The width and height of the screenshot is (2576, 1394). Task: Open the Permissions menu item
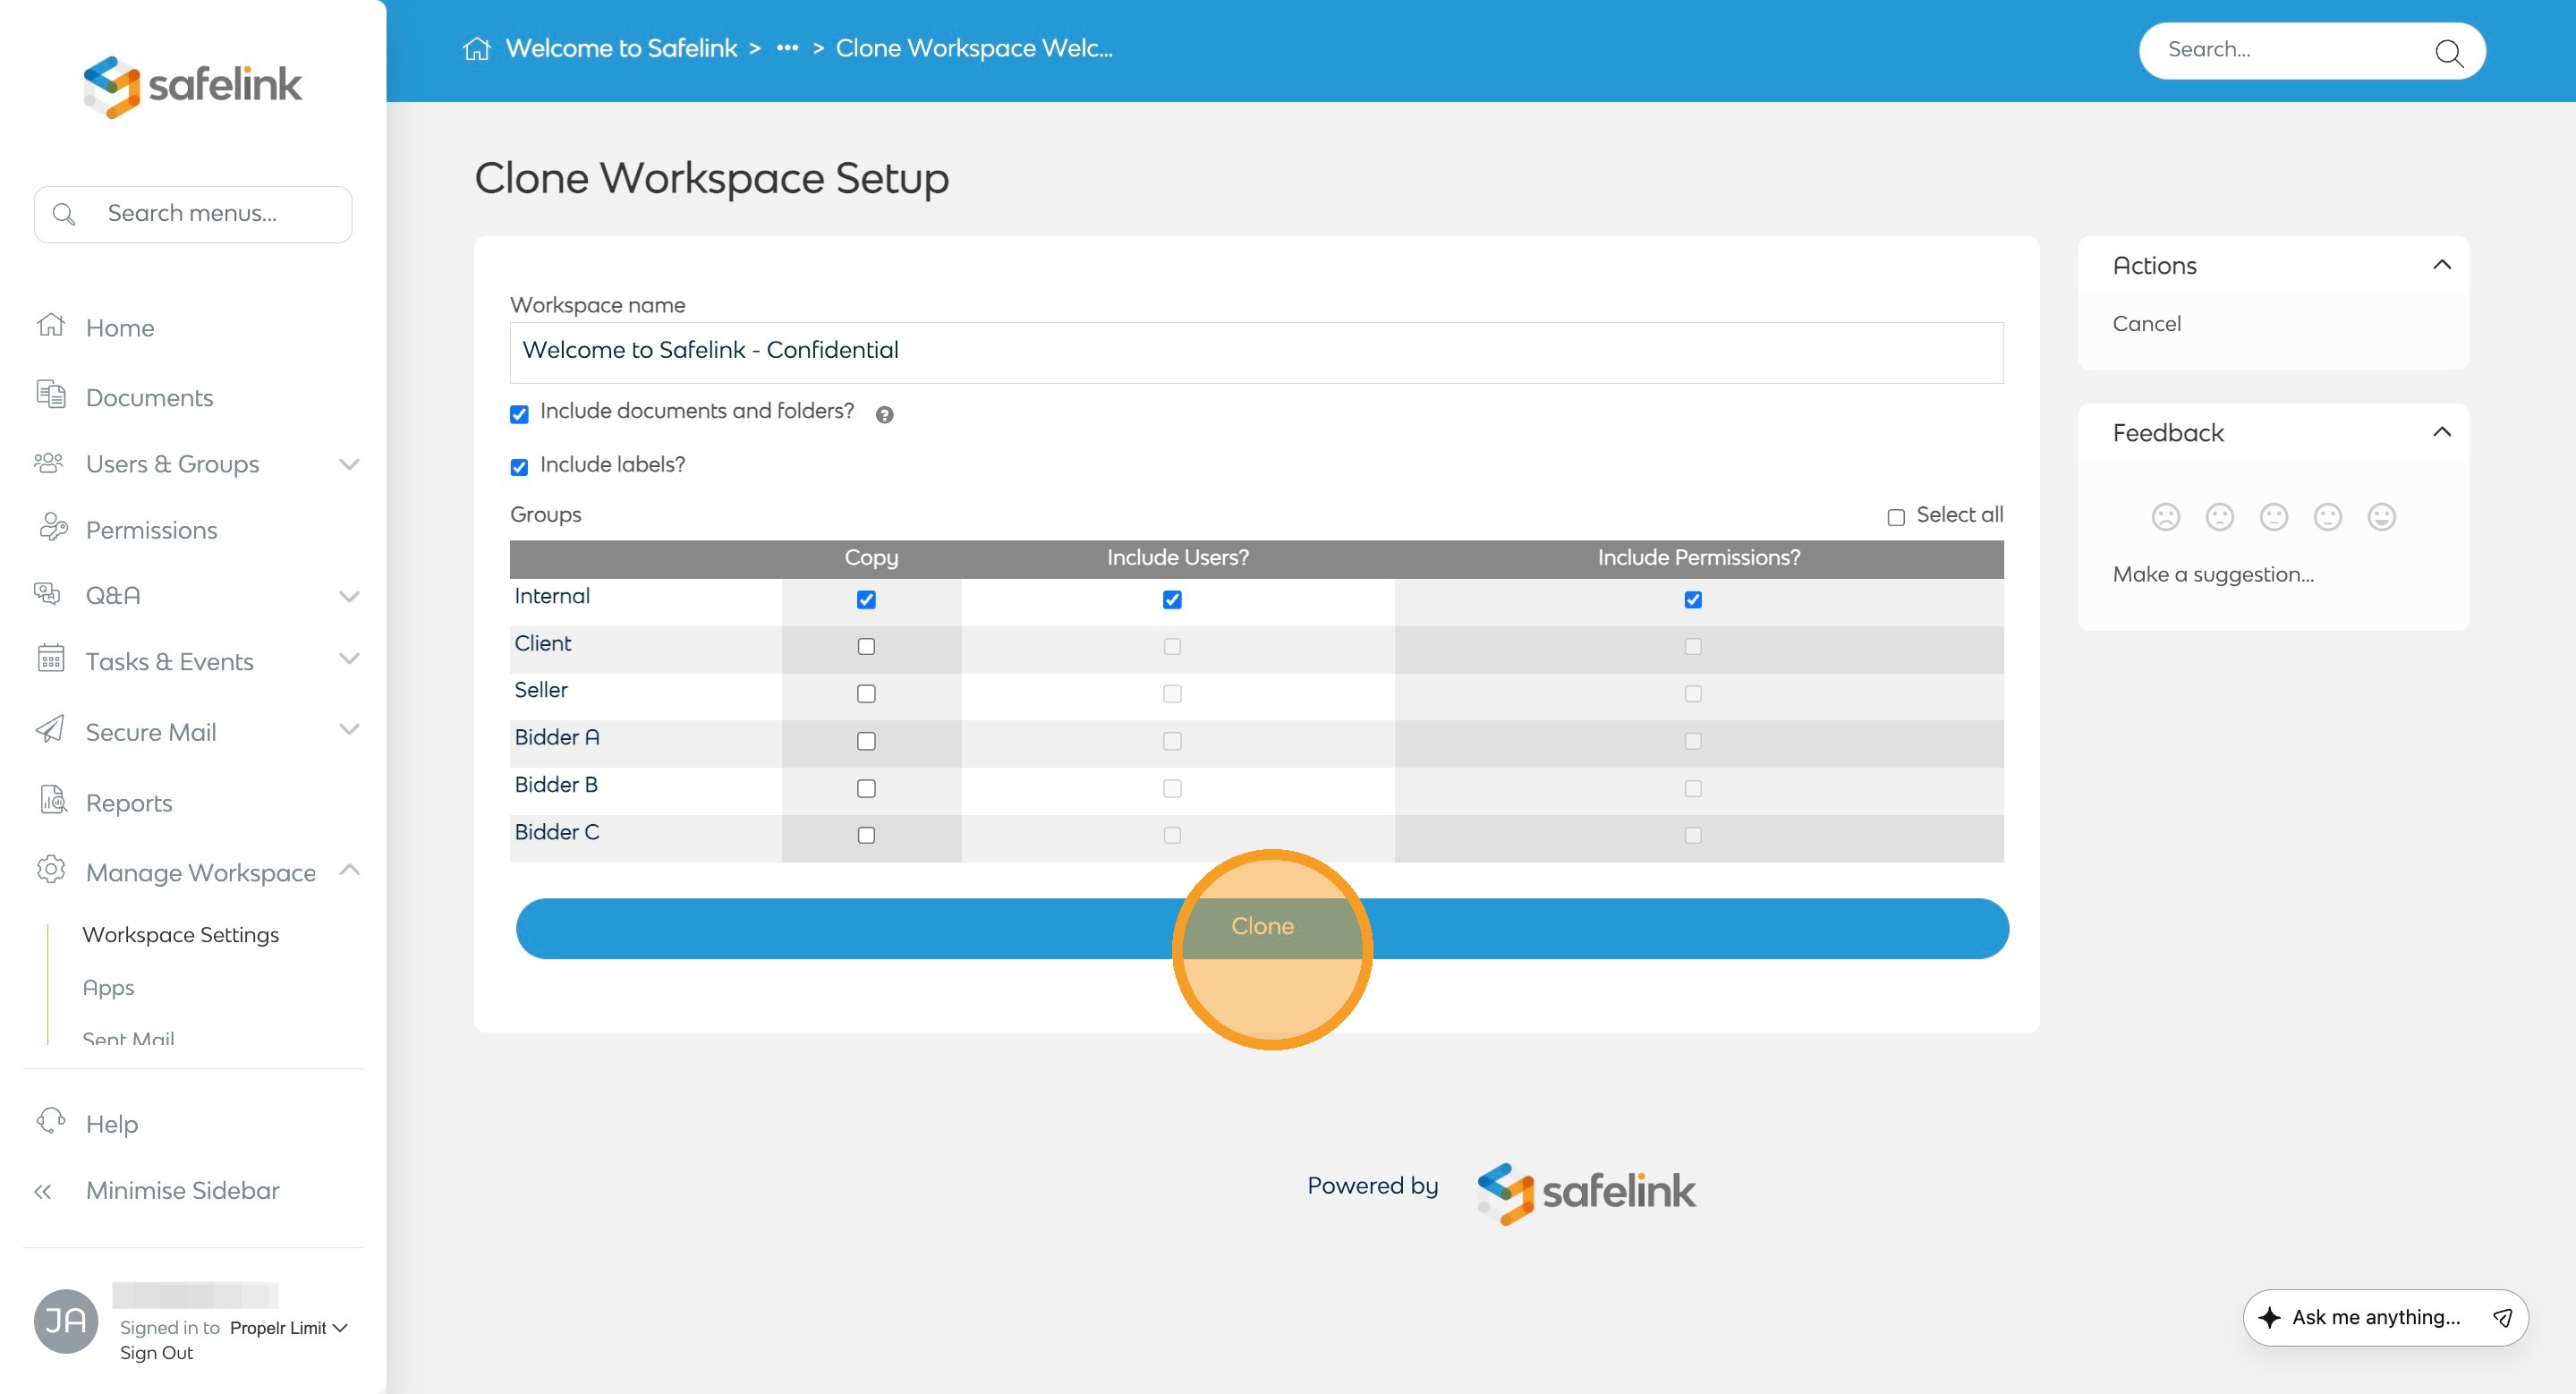coord(151,530)
